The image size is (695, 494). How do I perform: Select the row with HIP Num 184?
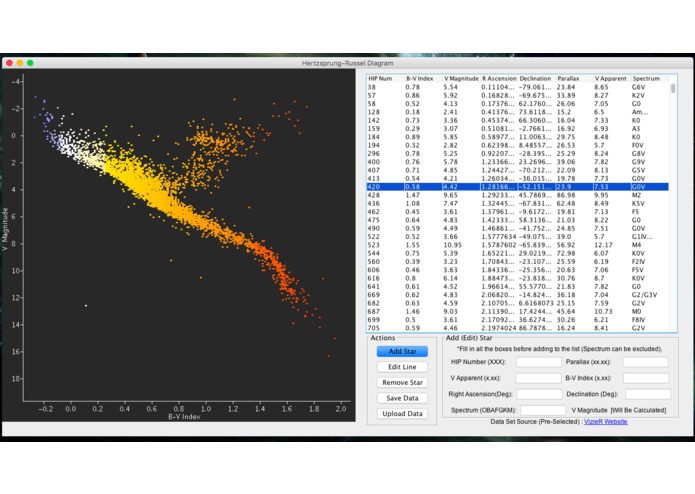[x=518, y=137]
